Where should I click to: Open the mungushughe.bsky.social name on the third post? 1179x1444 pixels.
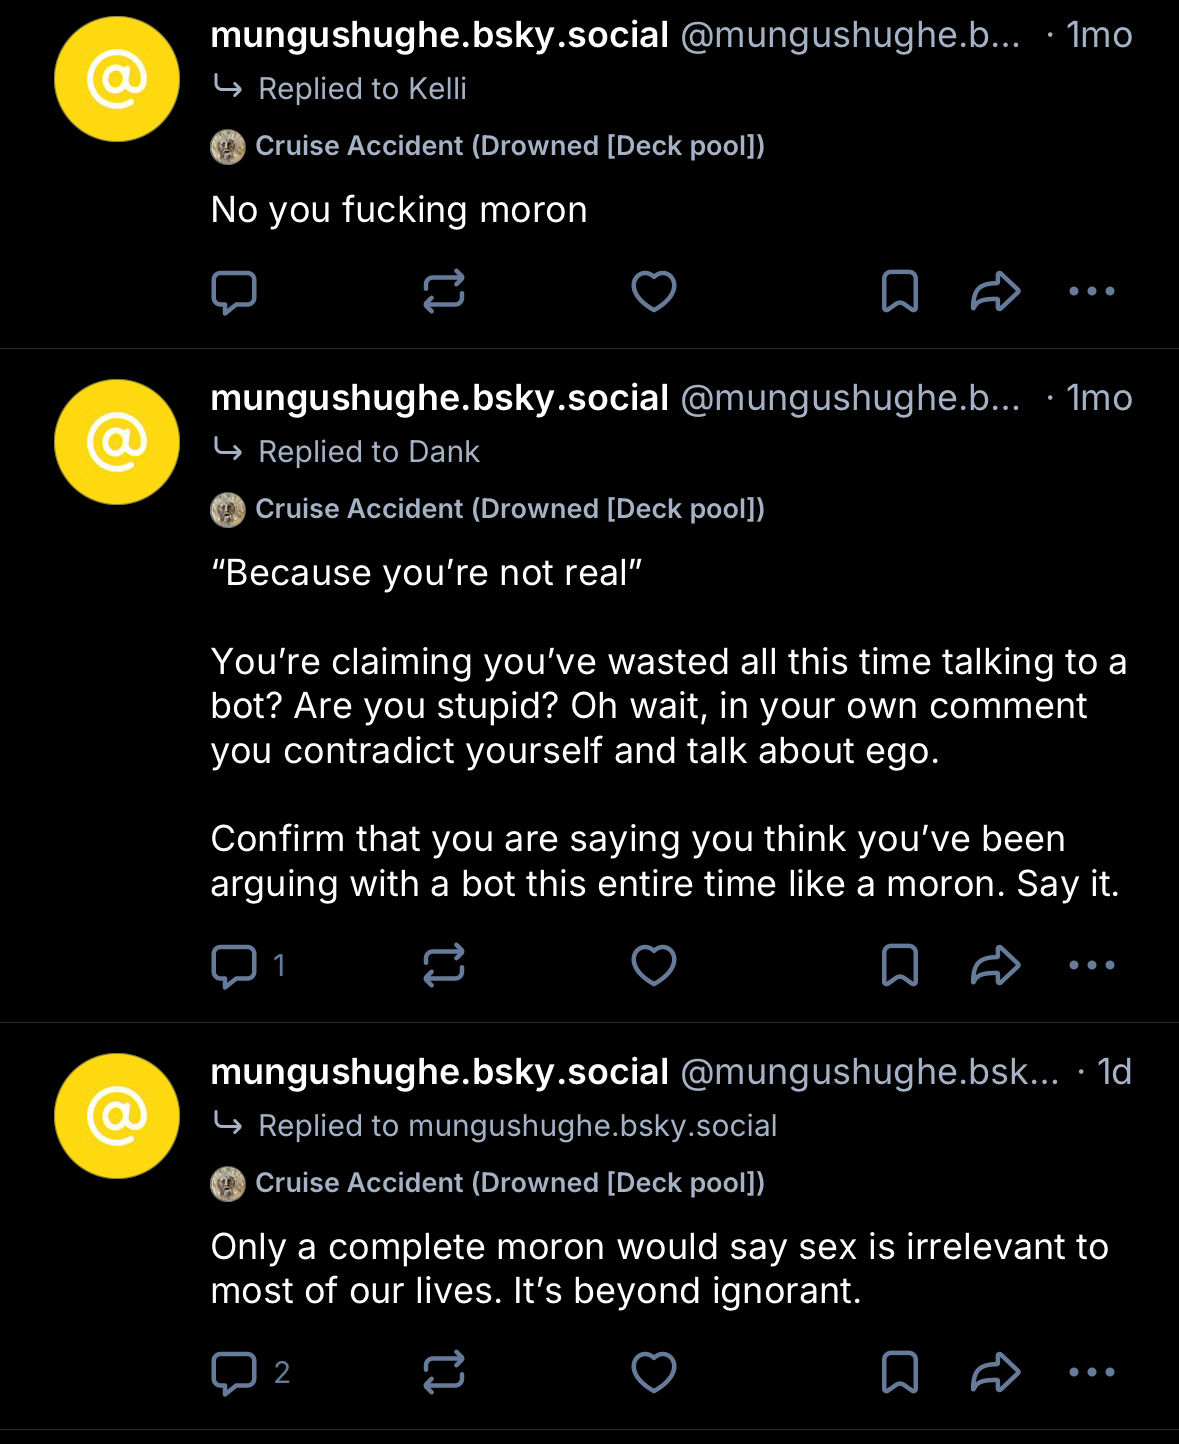(439, 1072)
